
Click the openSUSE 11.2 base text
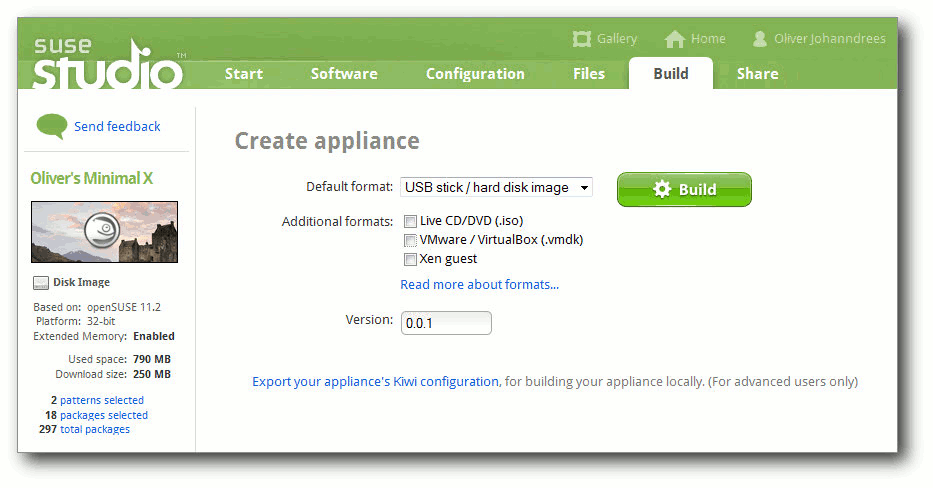tap(124, 307)
